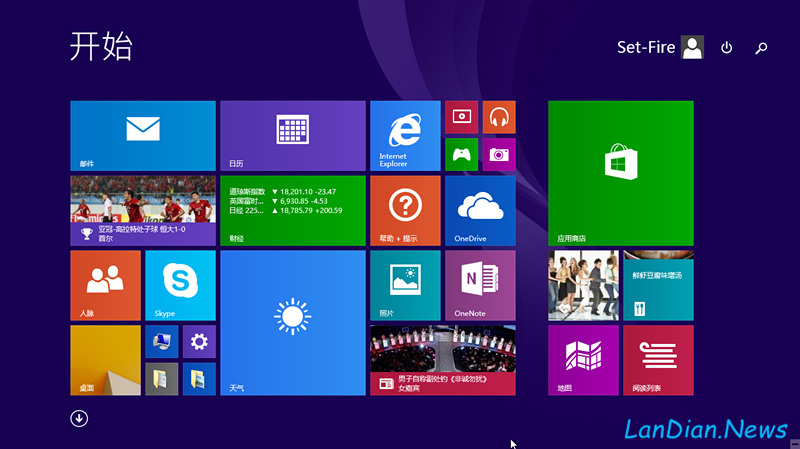The height and width of the screenshot is (449, 800).
Task: Open the Maps (地图) tile
Action: (x=583, y=360)
